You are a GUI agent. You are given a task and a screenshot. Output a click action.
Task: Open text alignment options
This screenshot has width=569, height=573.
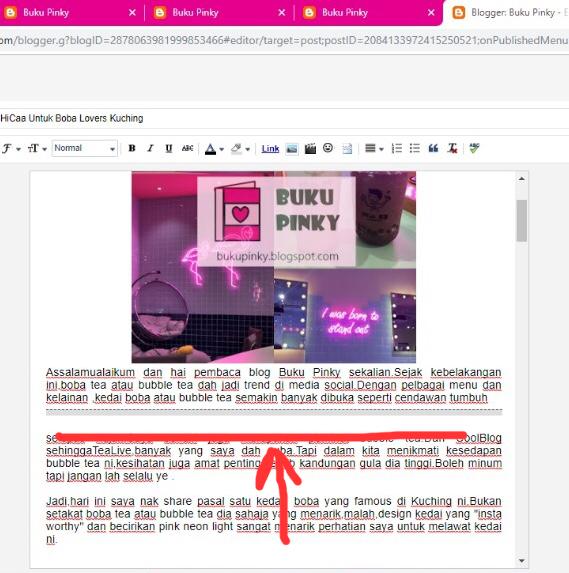pos(370,148)
